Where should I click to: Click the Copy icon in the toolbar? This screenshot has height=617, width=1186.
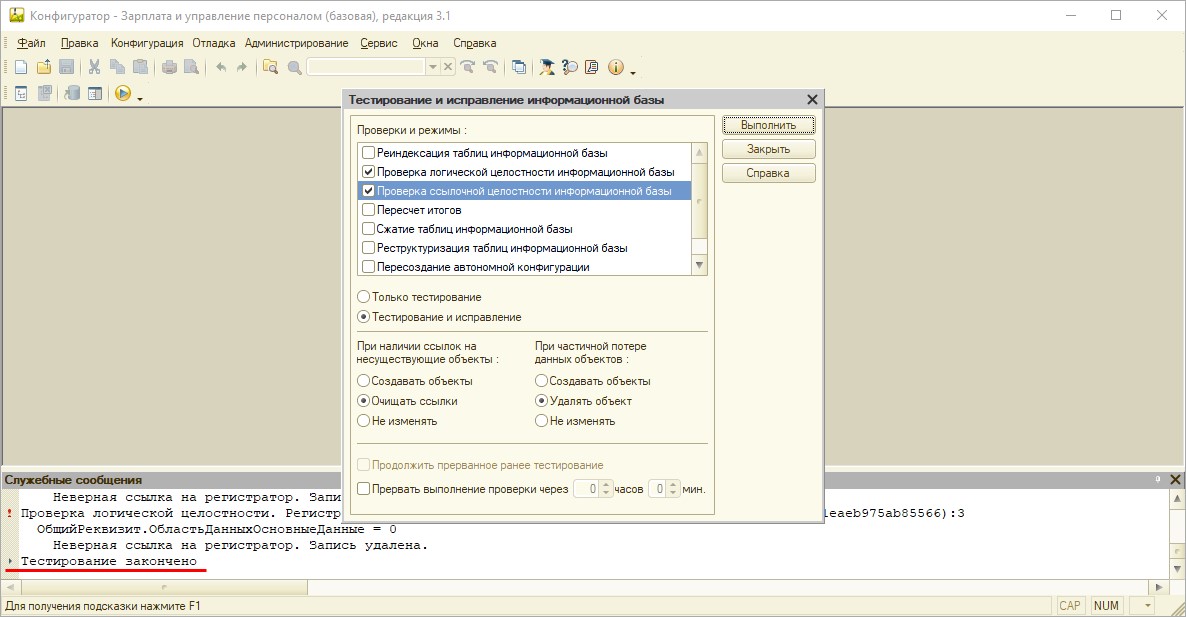117,67
